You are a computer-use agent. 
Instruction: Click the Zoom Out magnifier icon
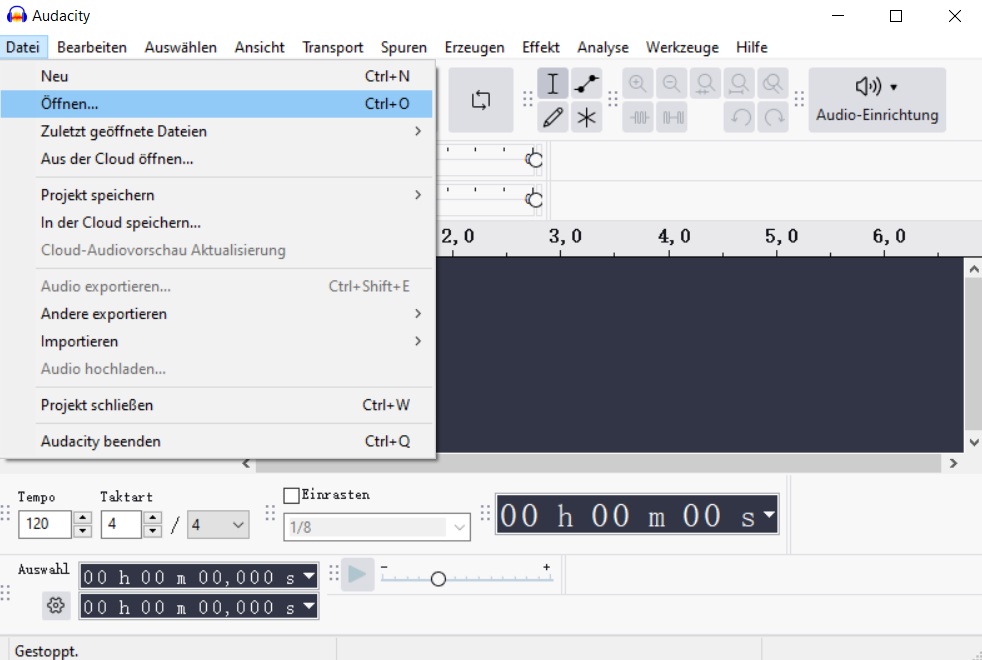pyautogui.click(x=671, y=84)
